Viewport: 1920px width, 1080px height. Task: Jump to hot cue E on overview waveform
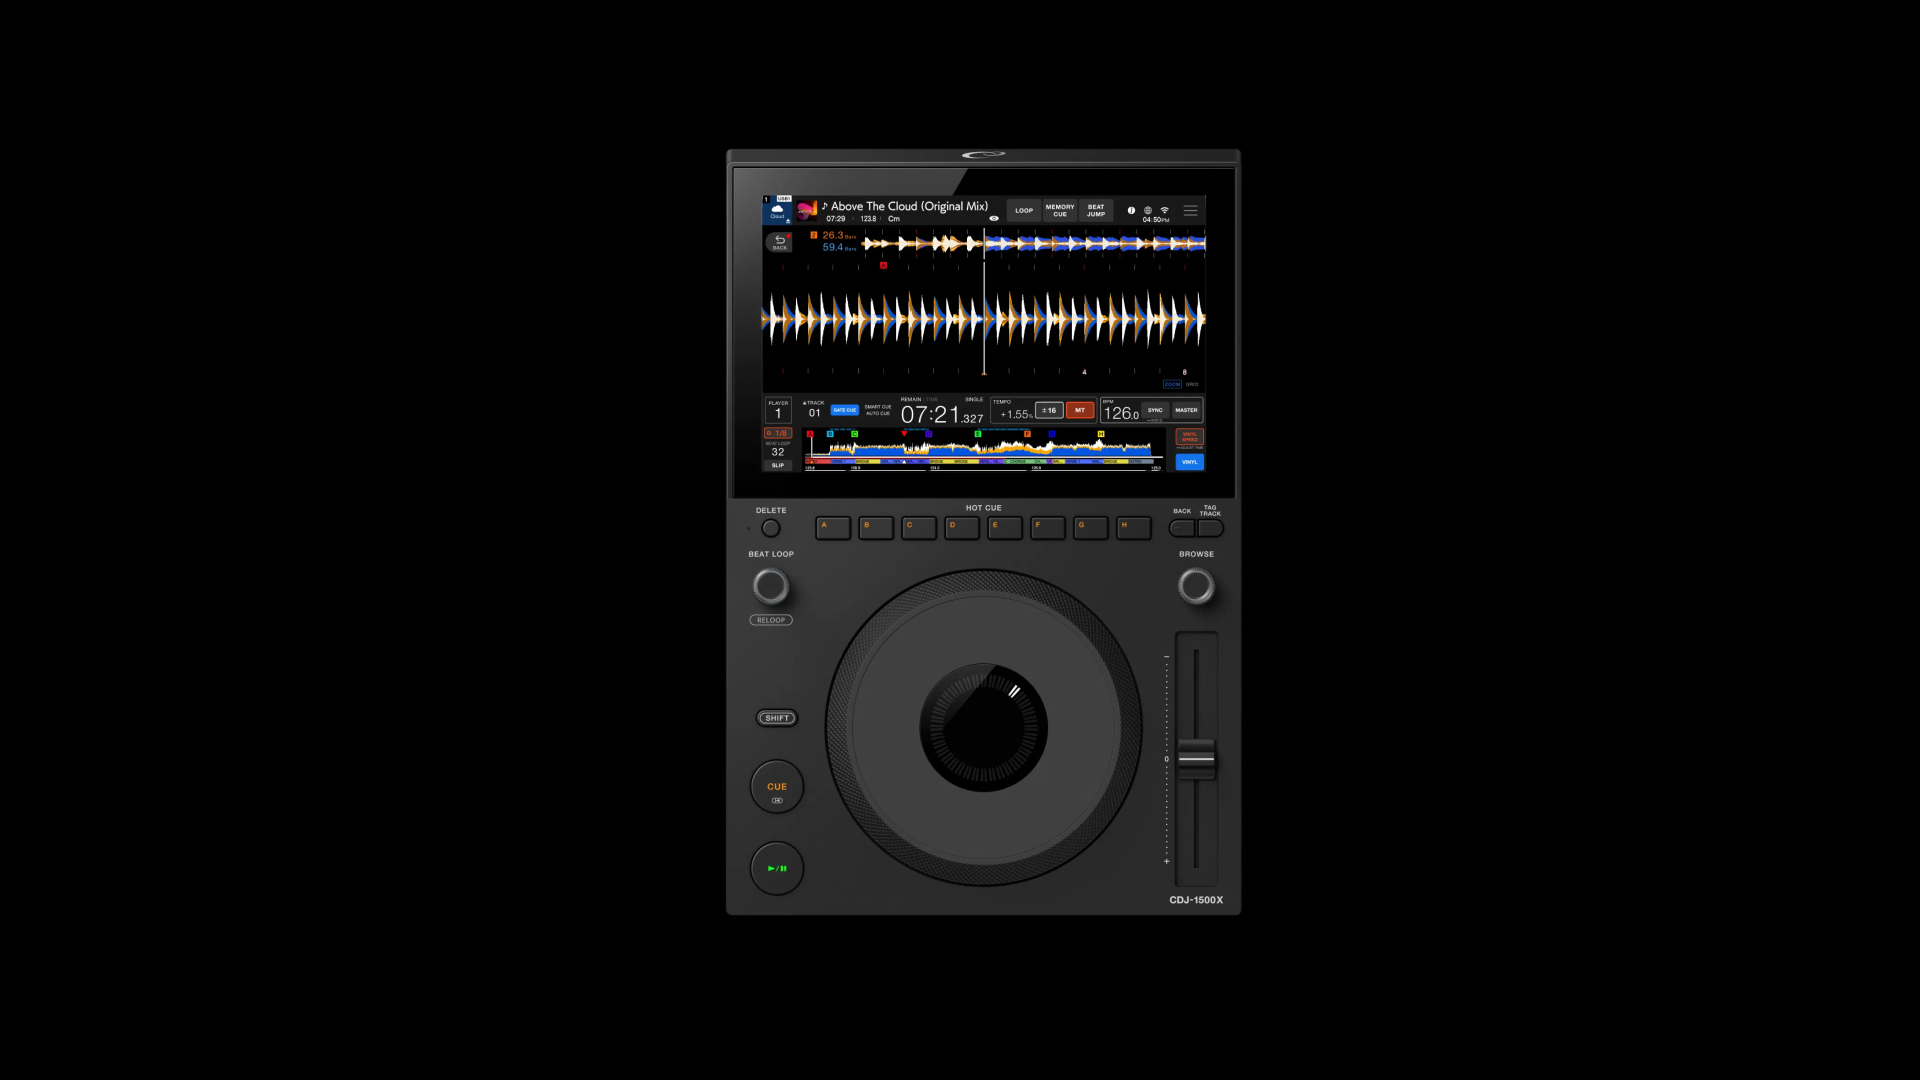coord(978,434)
